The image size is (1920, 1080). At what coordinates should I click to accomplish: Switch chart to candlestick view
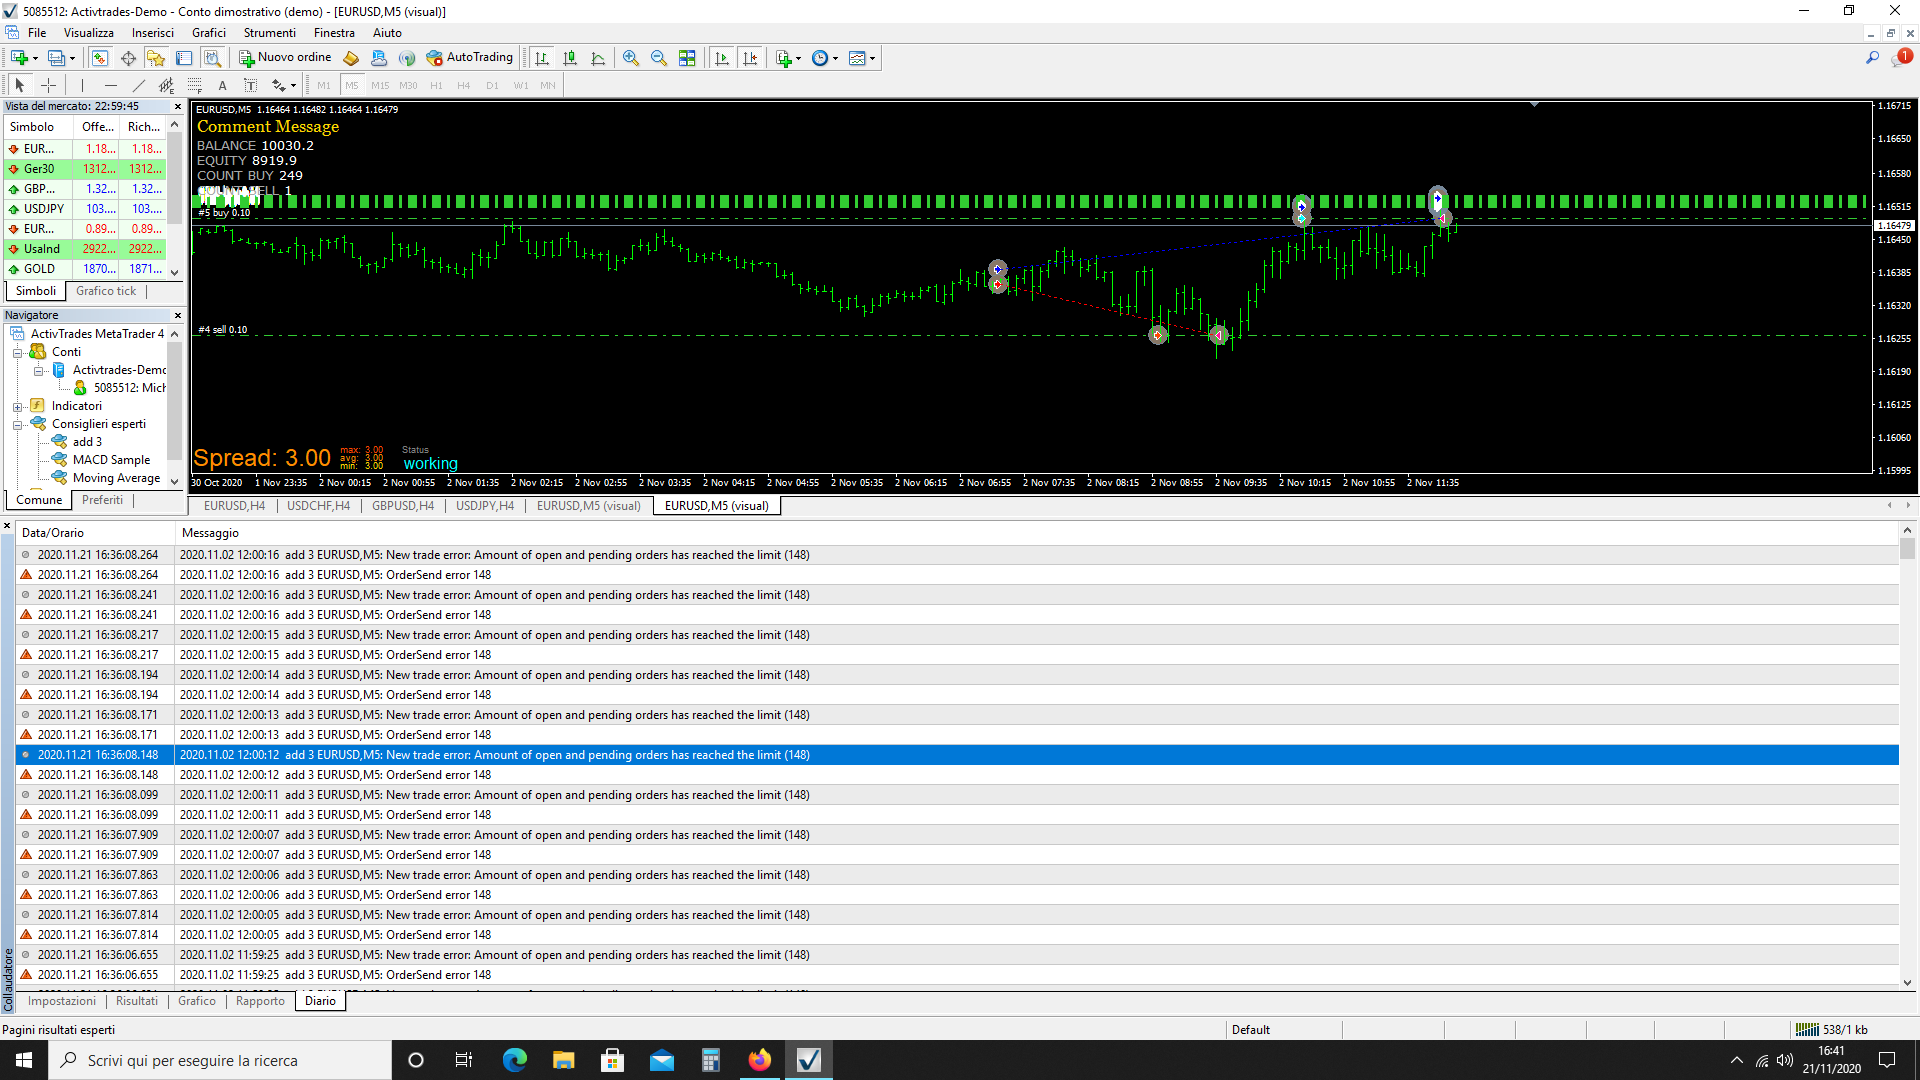coord(570,58)
